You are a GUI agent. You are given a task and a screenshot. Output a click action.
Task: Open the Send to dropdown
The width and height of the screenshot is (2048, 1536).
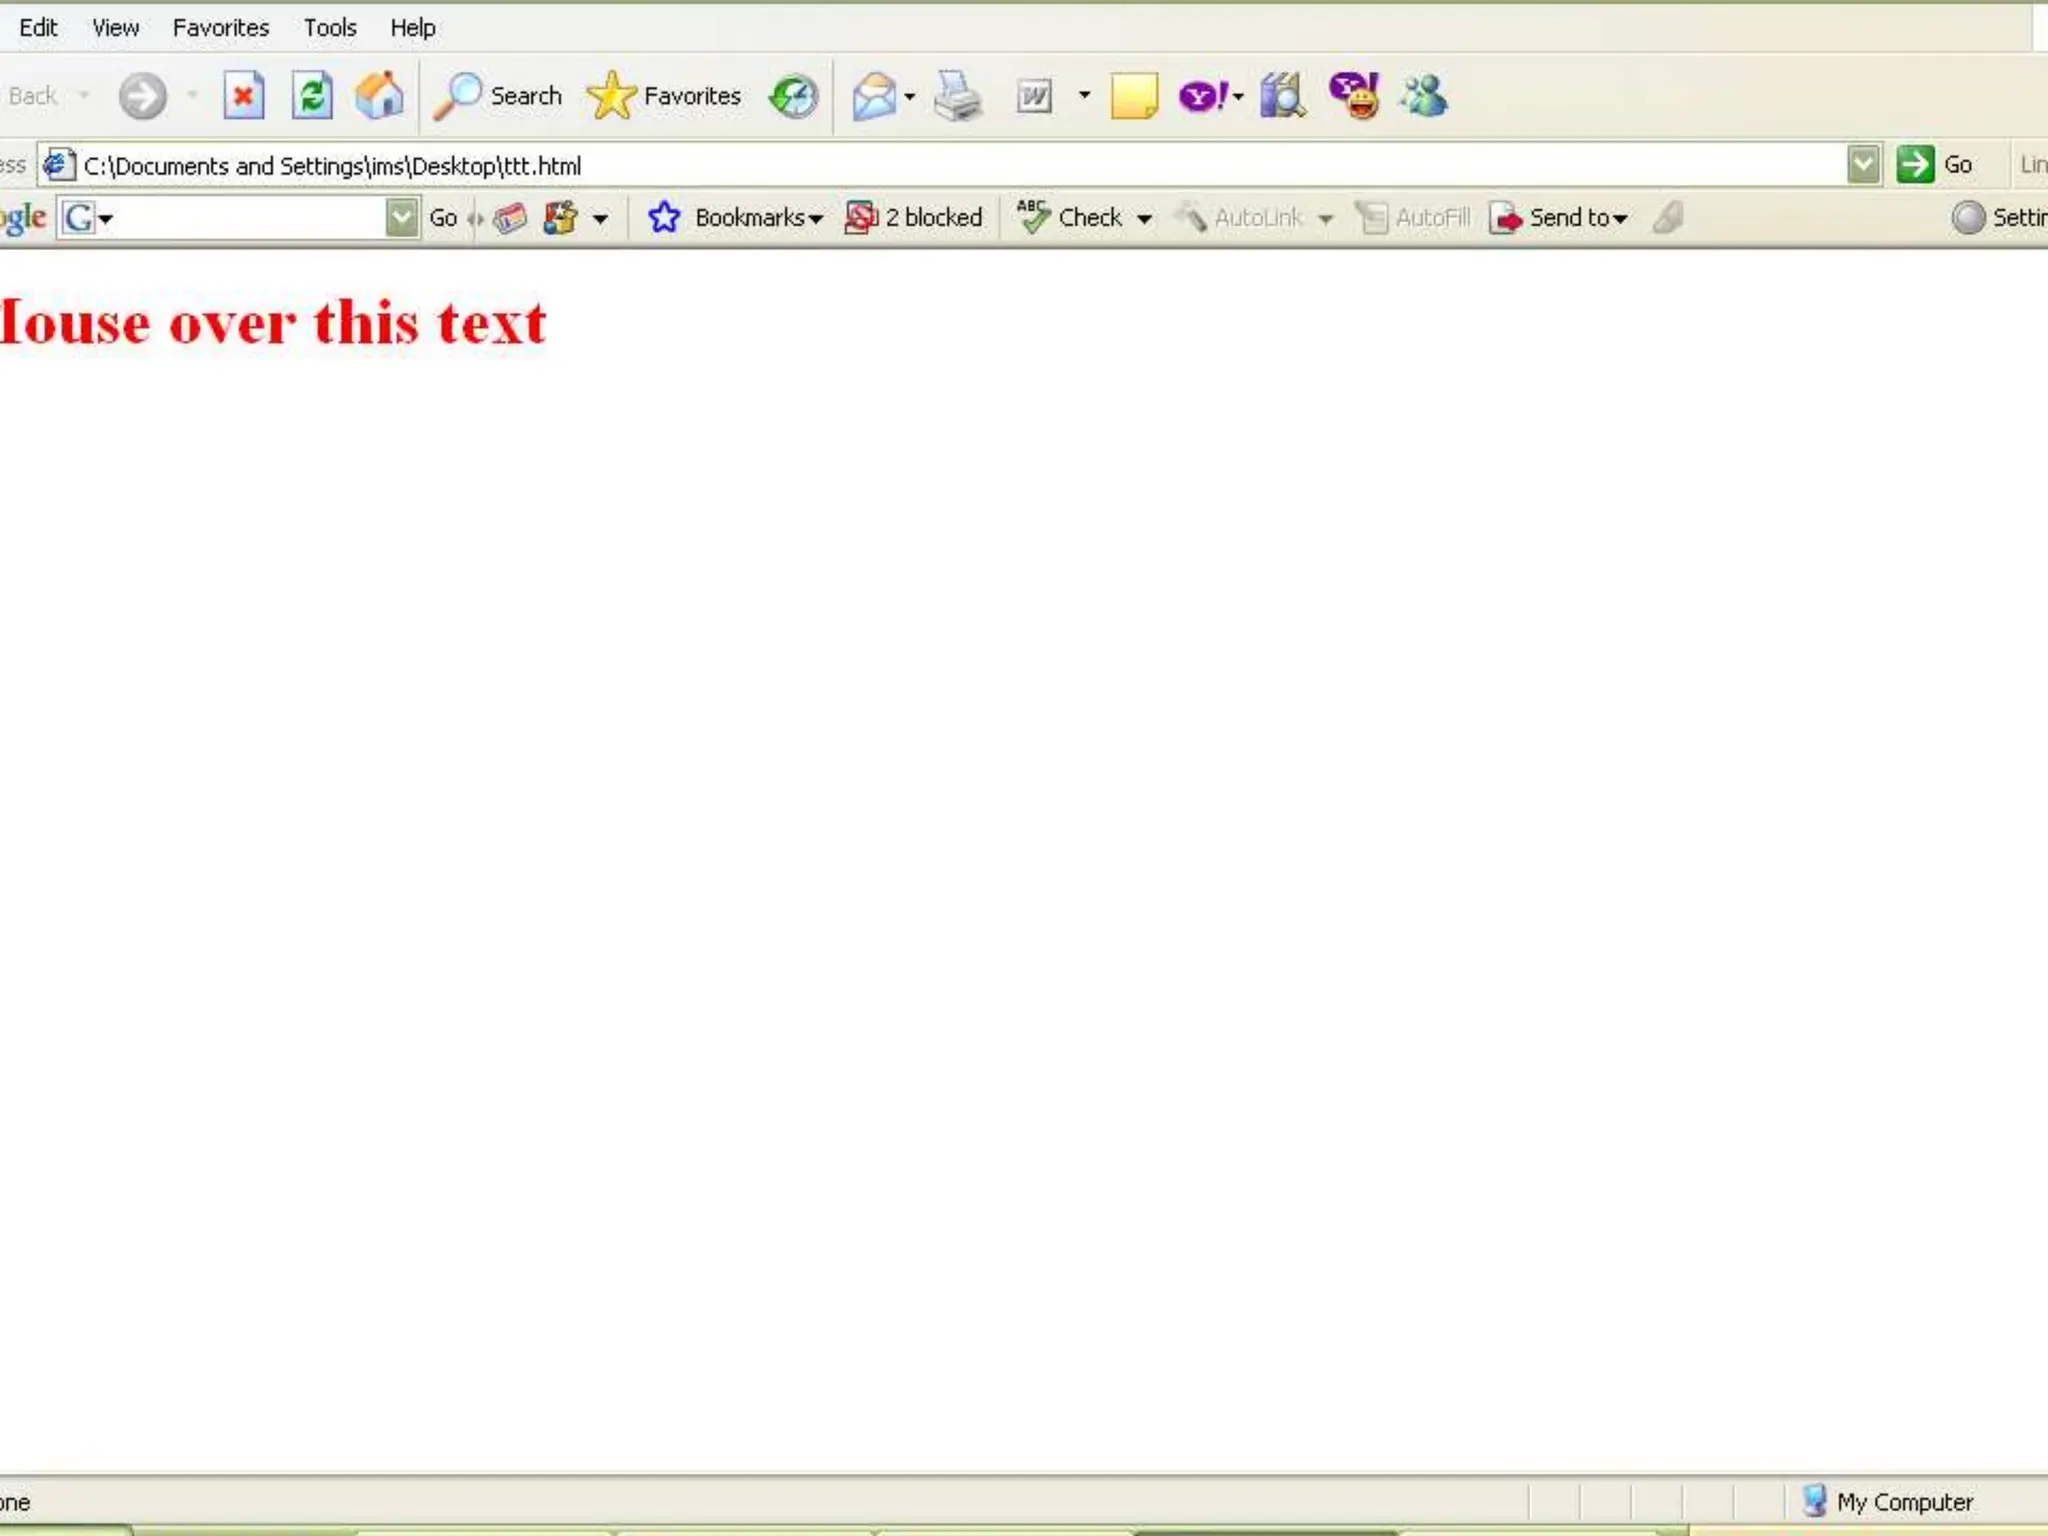click(1560, 218)
